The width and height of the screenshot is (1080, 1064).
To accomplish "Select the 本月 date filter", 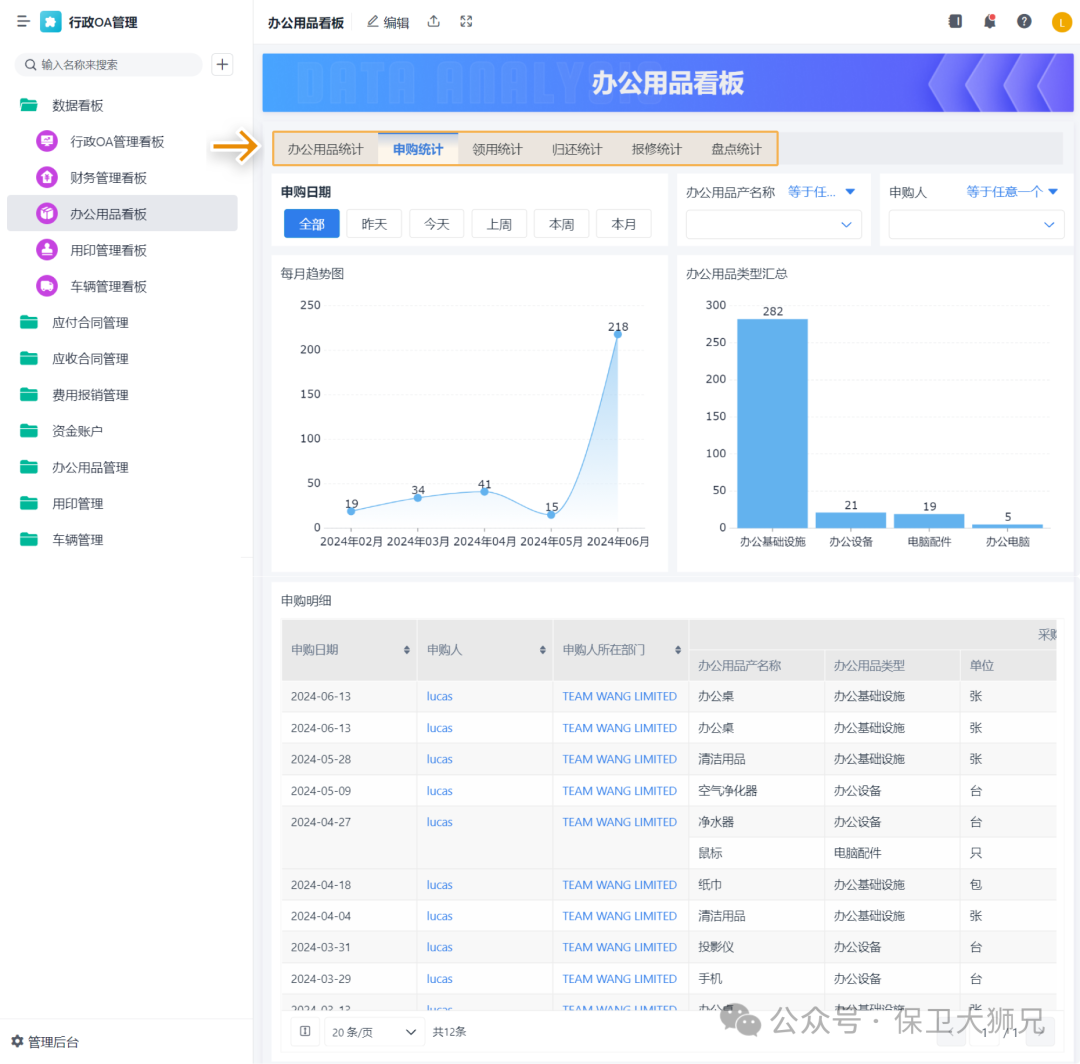I will coord(623,224).
